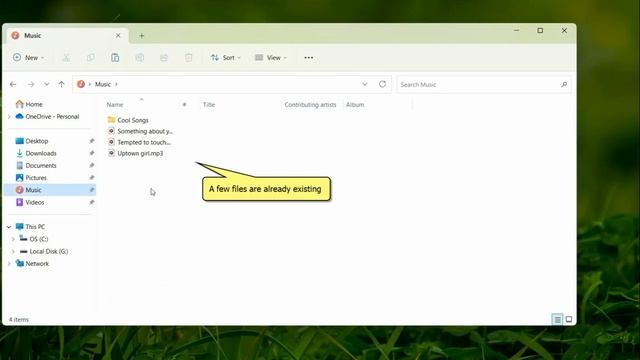Sort by the Title column header
This screenshot has width=640, height=360.
click(209, 105)
